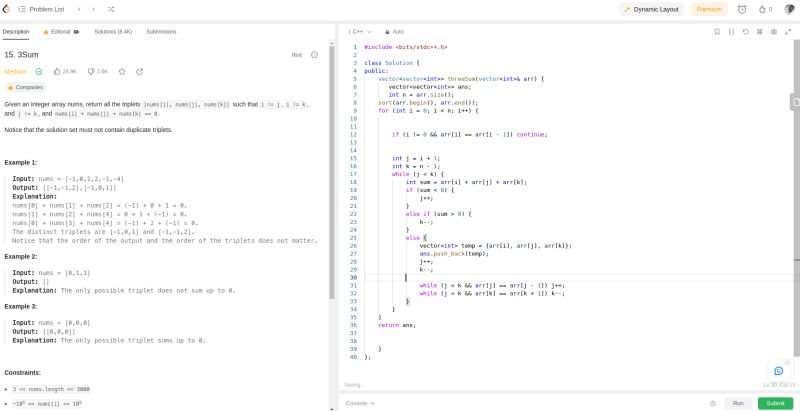
Task: Click the class Solution { line
Action: 392,63
